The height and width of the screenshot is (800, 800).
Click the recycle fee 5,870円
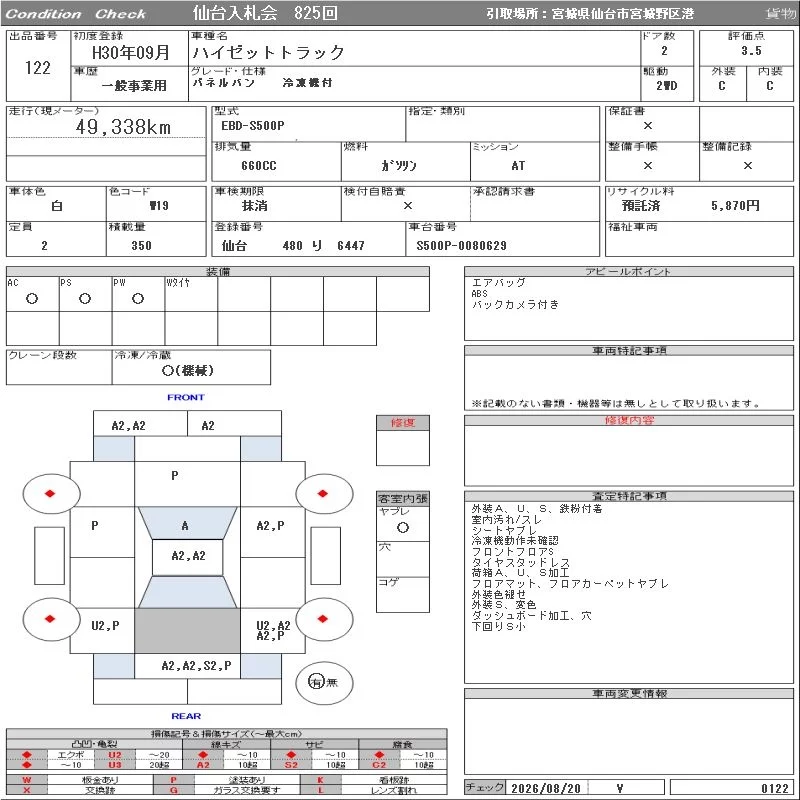(735, 206)
